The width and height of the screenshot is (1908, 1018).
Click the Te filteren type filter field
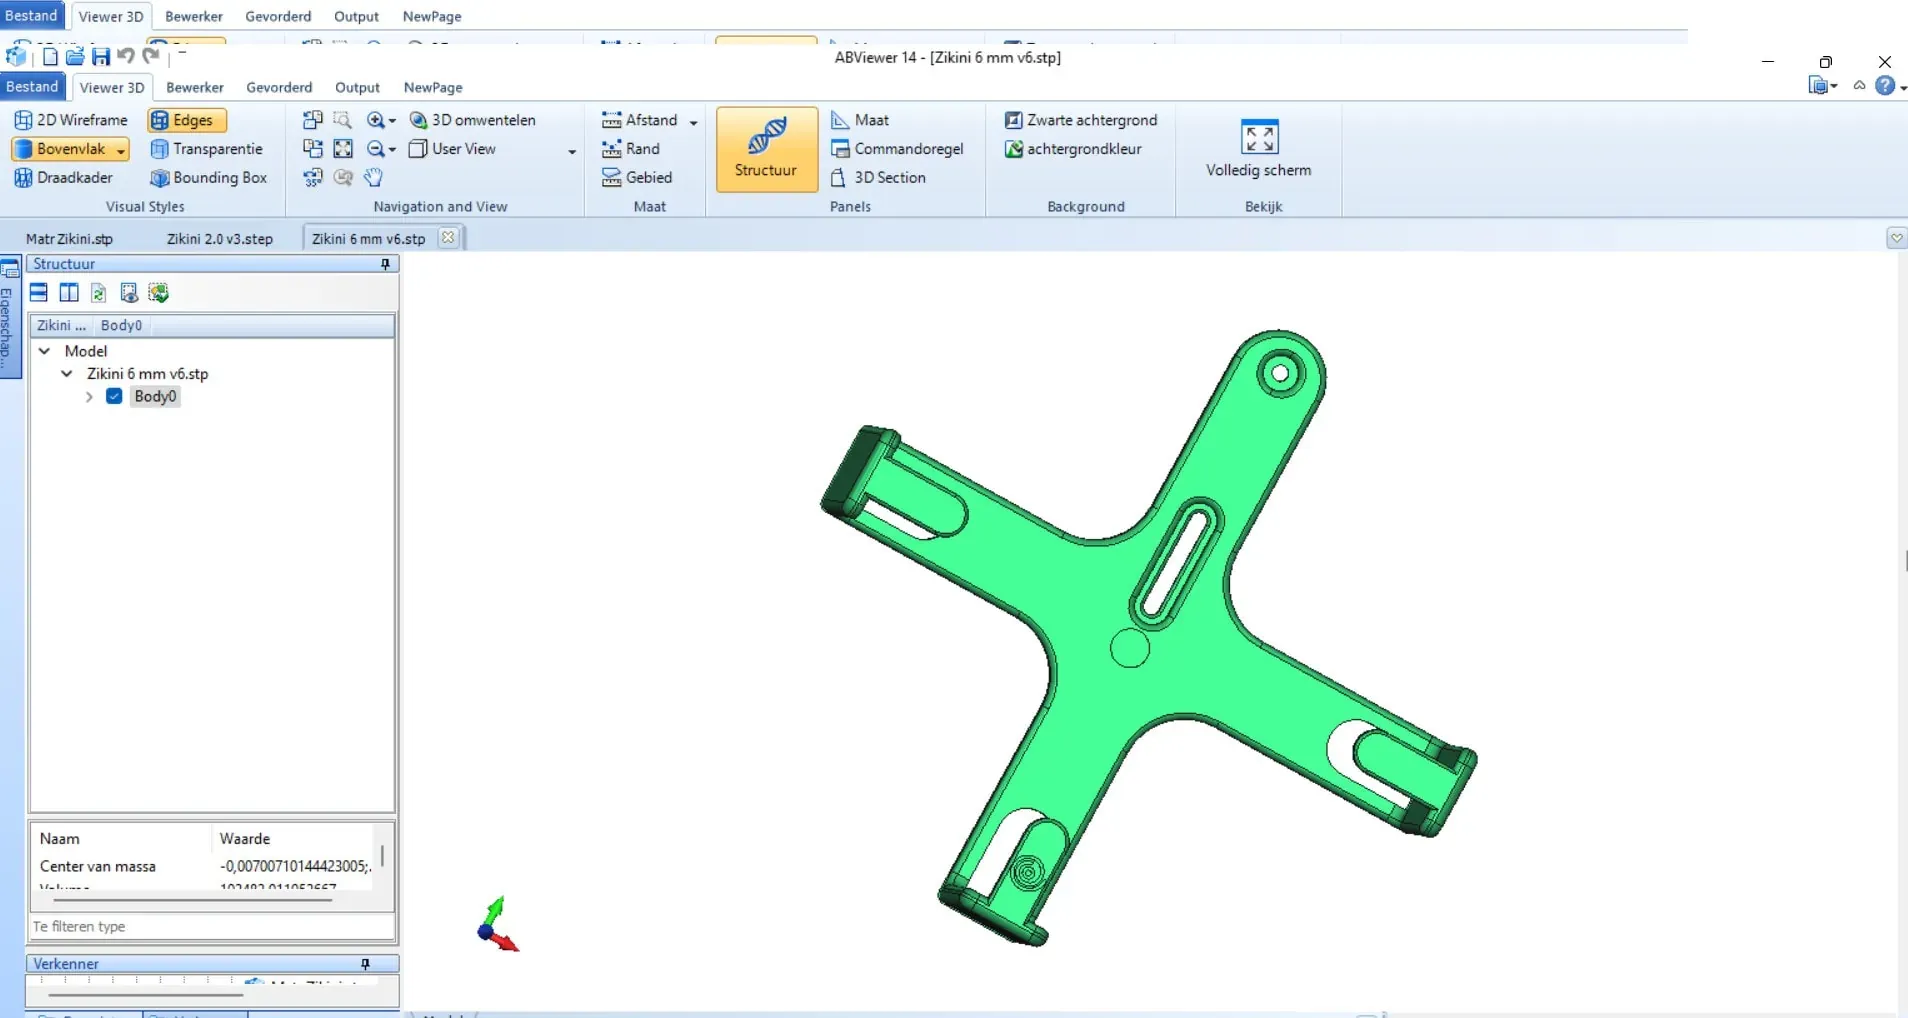click(212, 927)
